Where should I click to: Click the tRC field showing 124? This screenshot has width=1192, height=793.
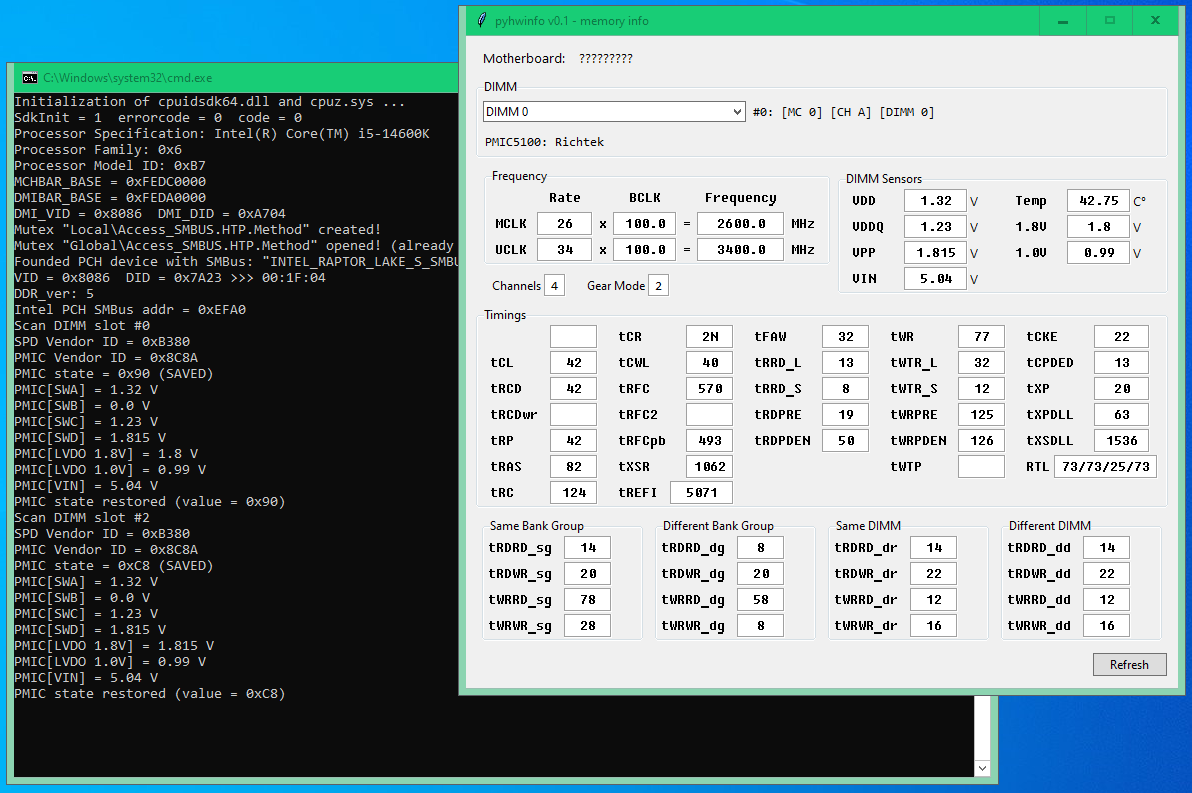pos(573,492)
